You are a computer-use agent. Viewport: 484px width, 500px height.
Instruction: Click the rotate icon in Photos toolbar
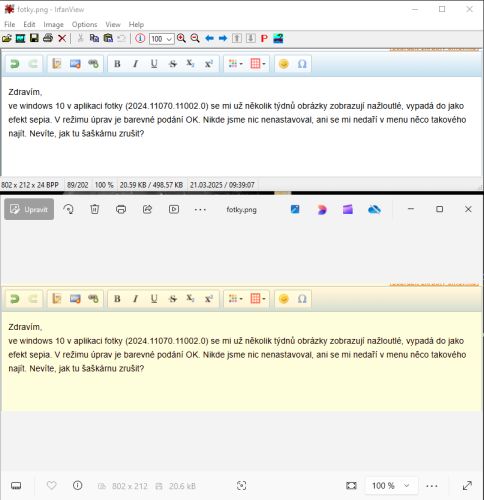pyautogui.click(x=68, y=209)
